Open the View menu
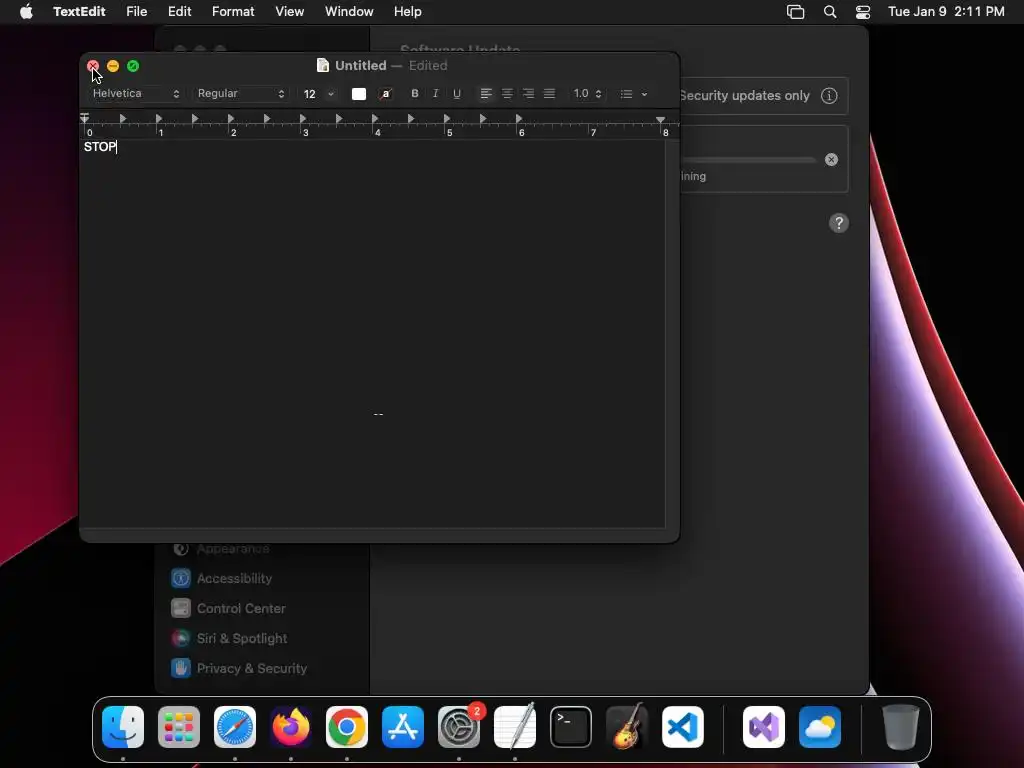 pos(289,12)
